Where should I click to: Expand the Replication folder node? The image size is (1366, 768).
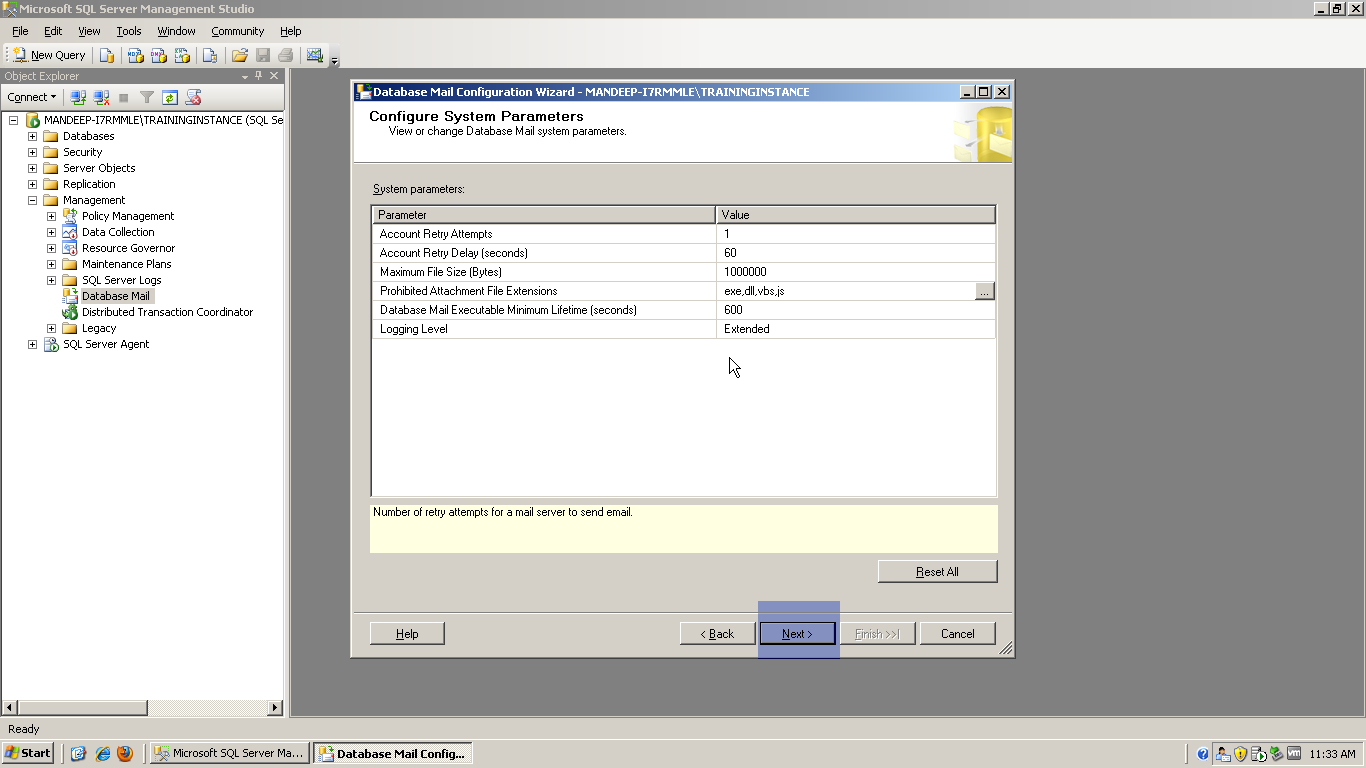pyautogui.click(x=32, y=184)
